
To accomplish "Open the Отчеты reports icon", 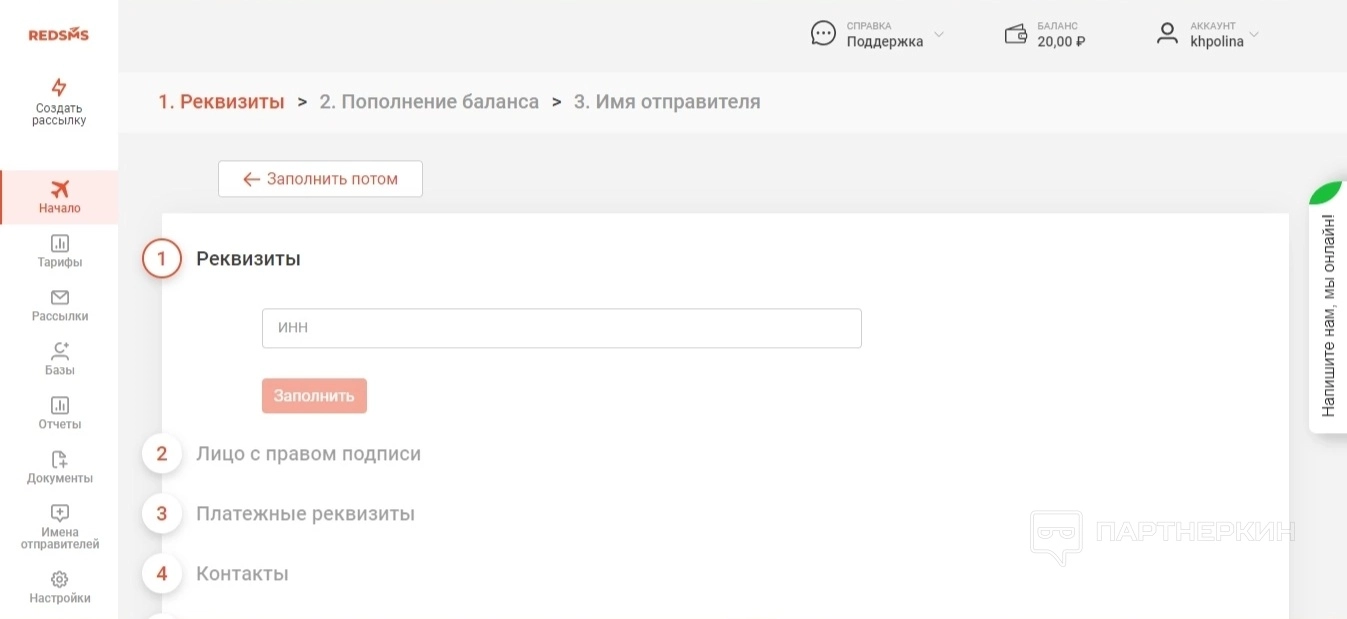I will 59,405.
